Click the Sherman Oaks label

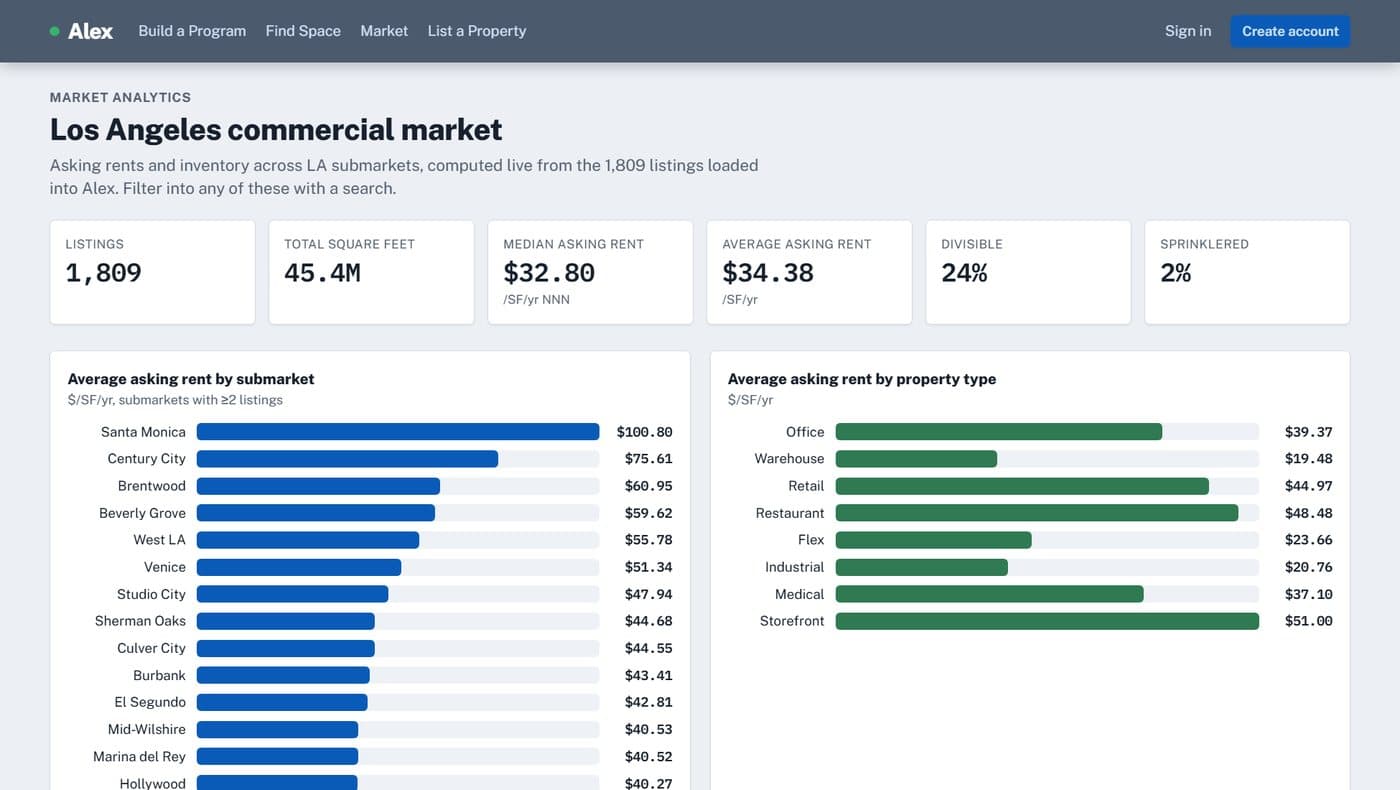click(x=140, y=621)
